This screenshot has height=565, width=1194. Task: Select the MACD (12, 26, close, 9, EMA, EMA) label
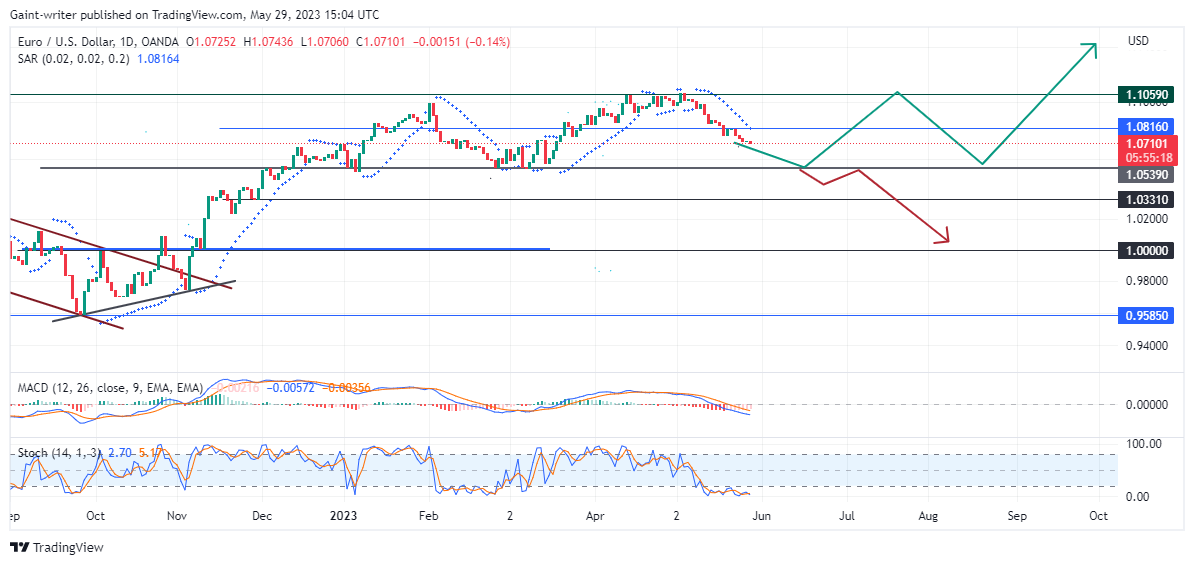[x=110, y=388]
